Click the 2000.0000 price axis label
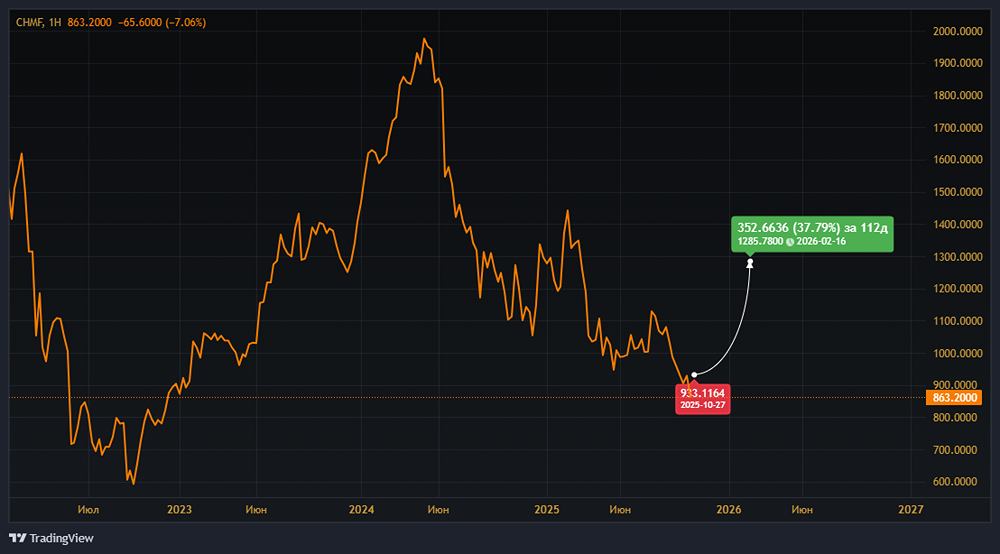 click(x=957, y=31)
